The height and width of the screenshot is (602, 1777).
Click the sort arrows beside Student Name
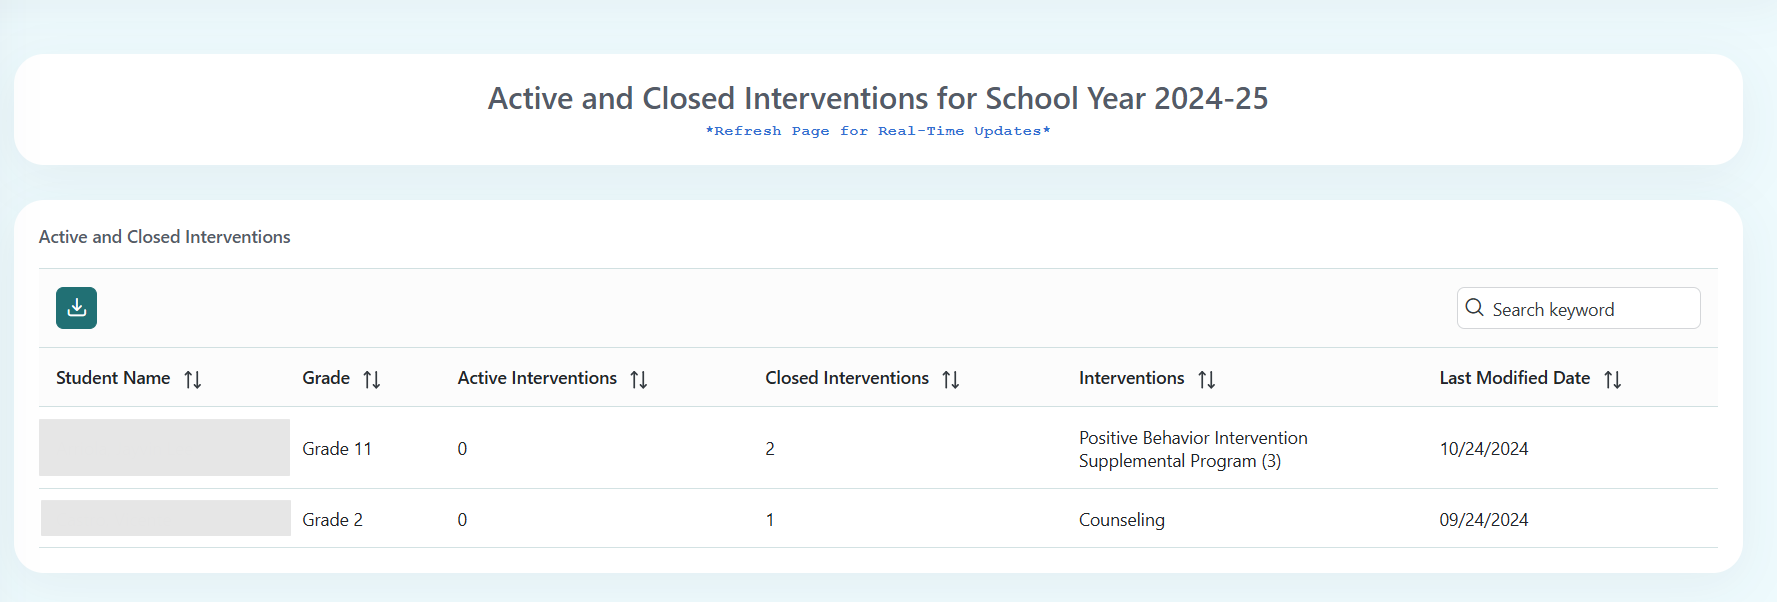(x=193, y=379)
